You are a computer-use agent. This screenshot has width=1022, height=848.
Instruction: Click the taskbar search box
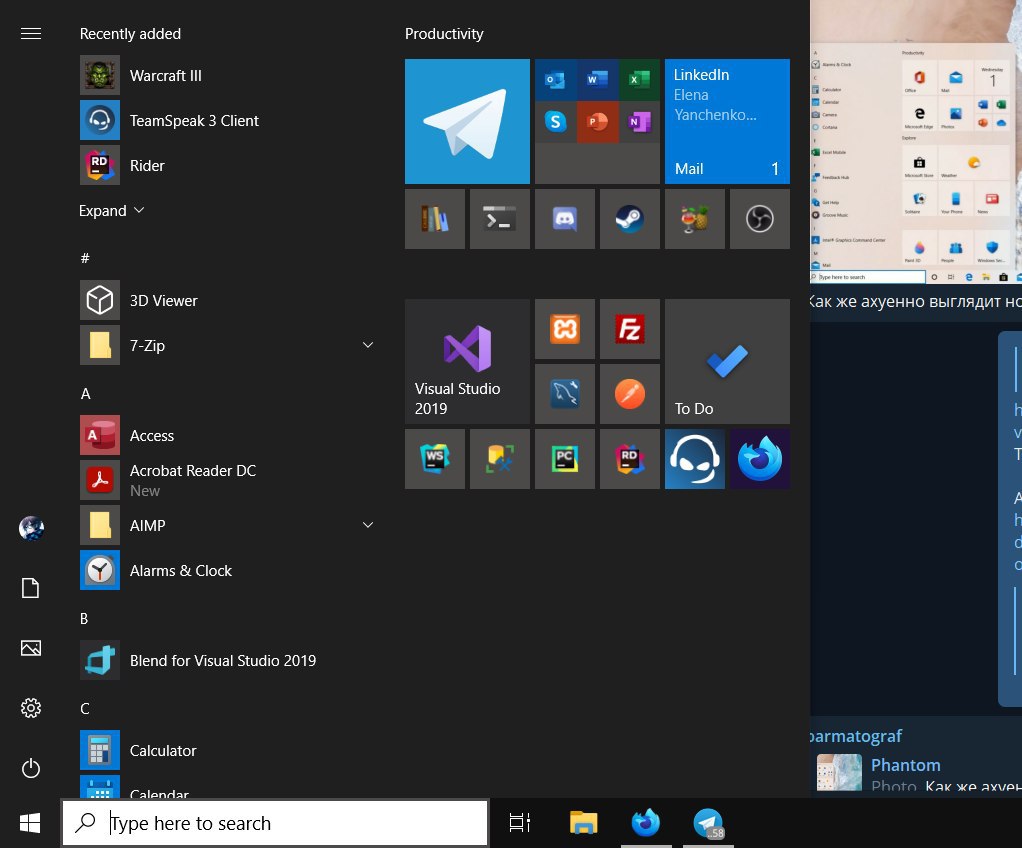tap(275, 823)
